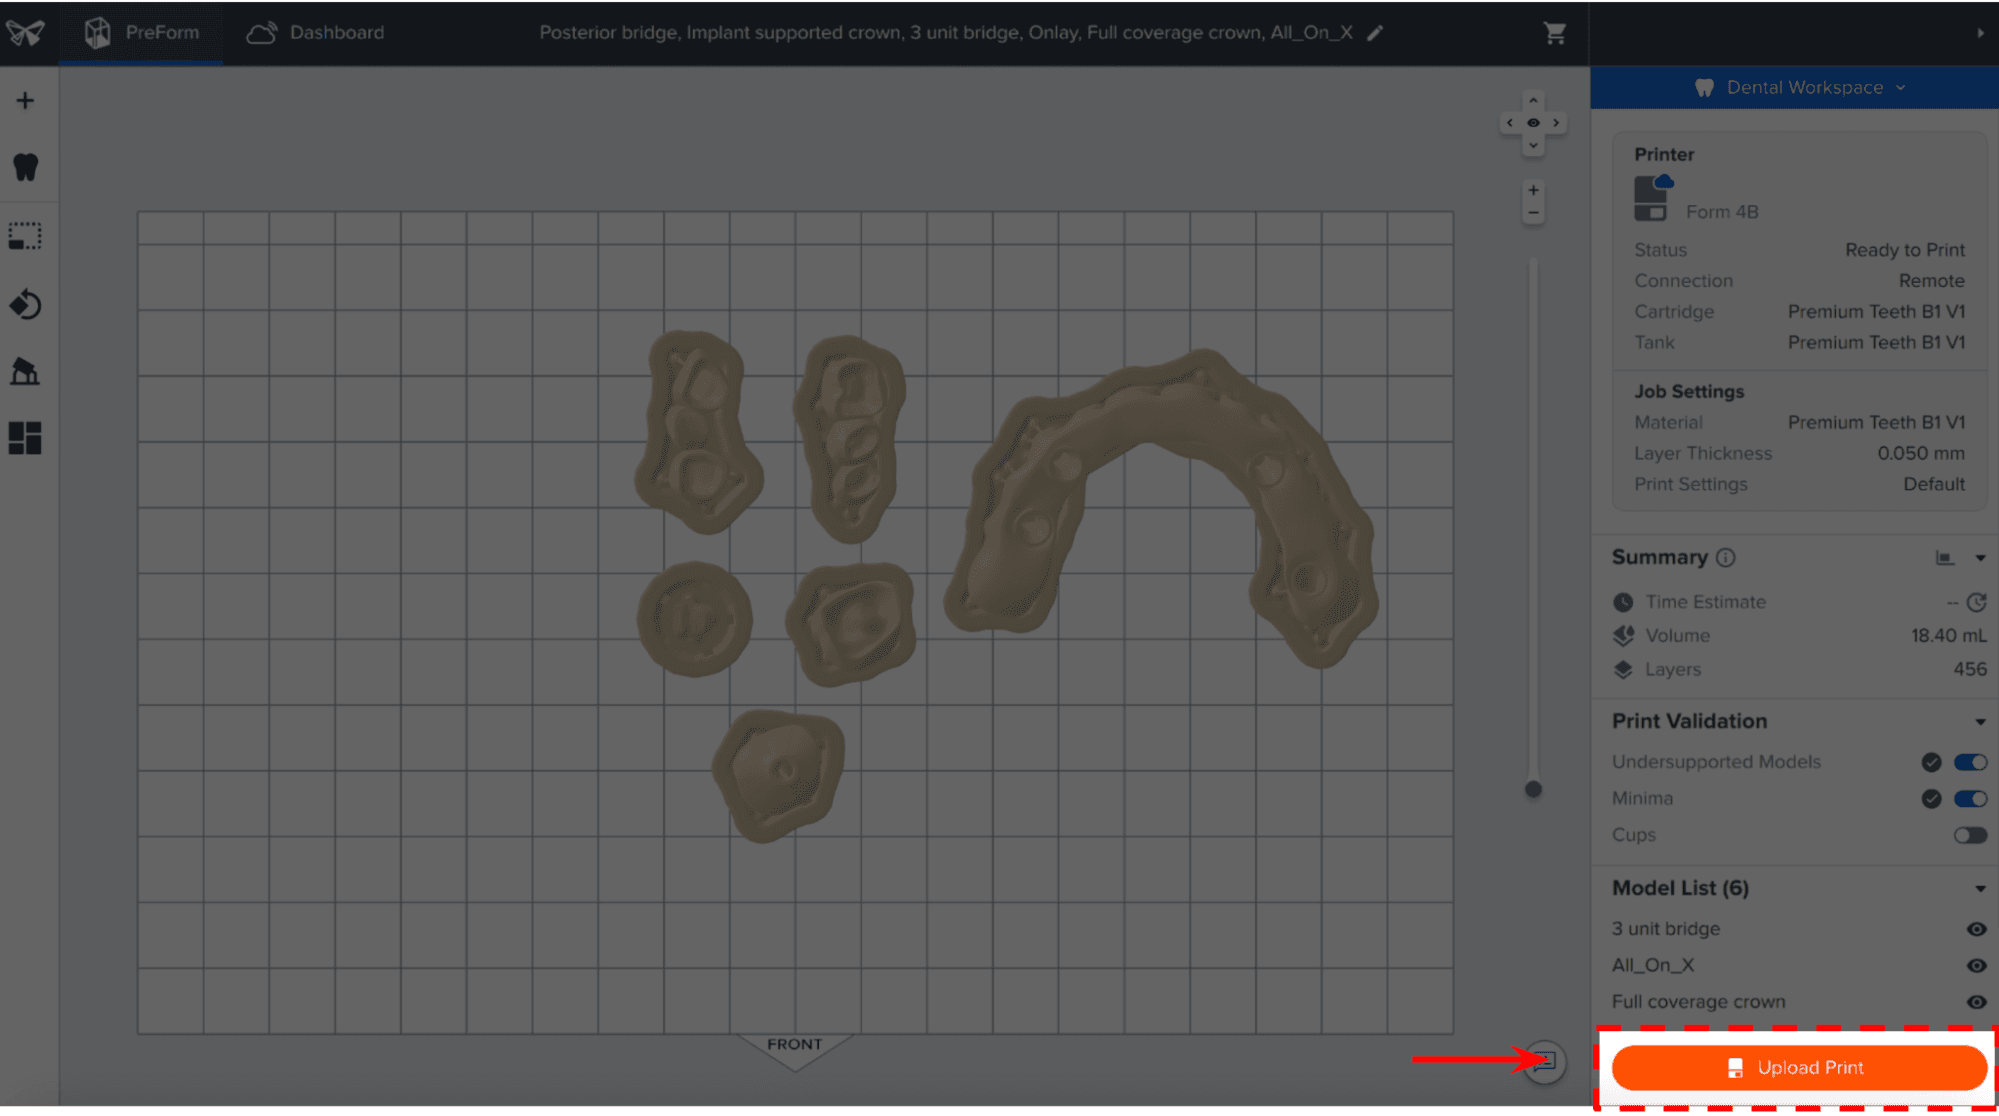Refresh the time estimate

(1976, 602)
